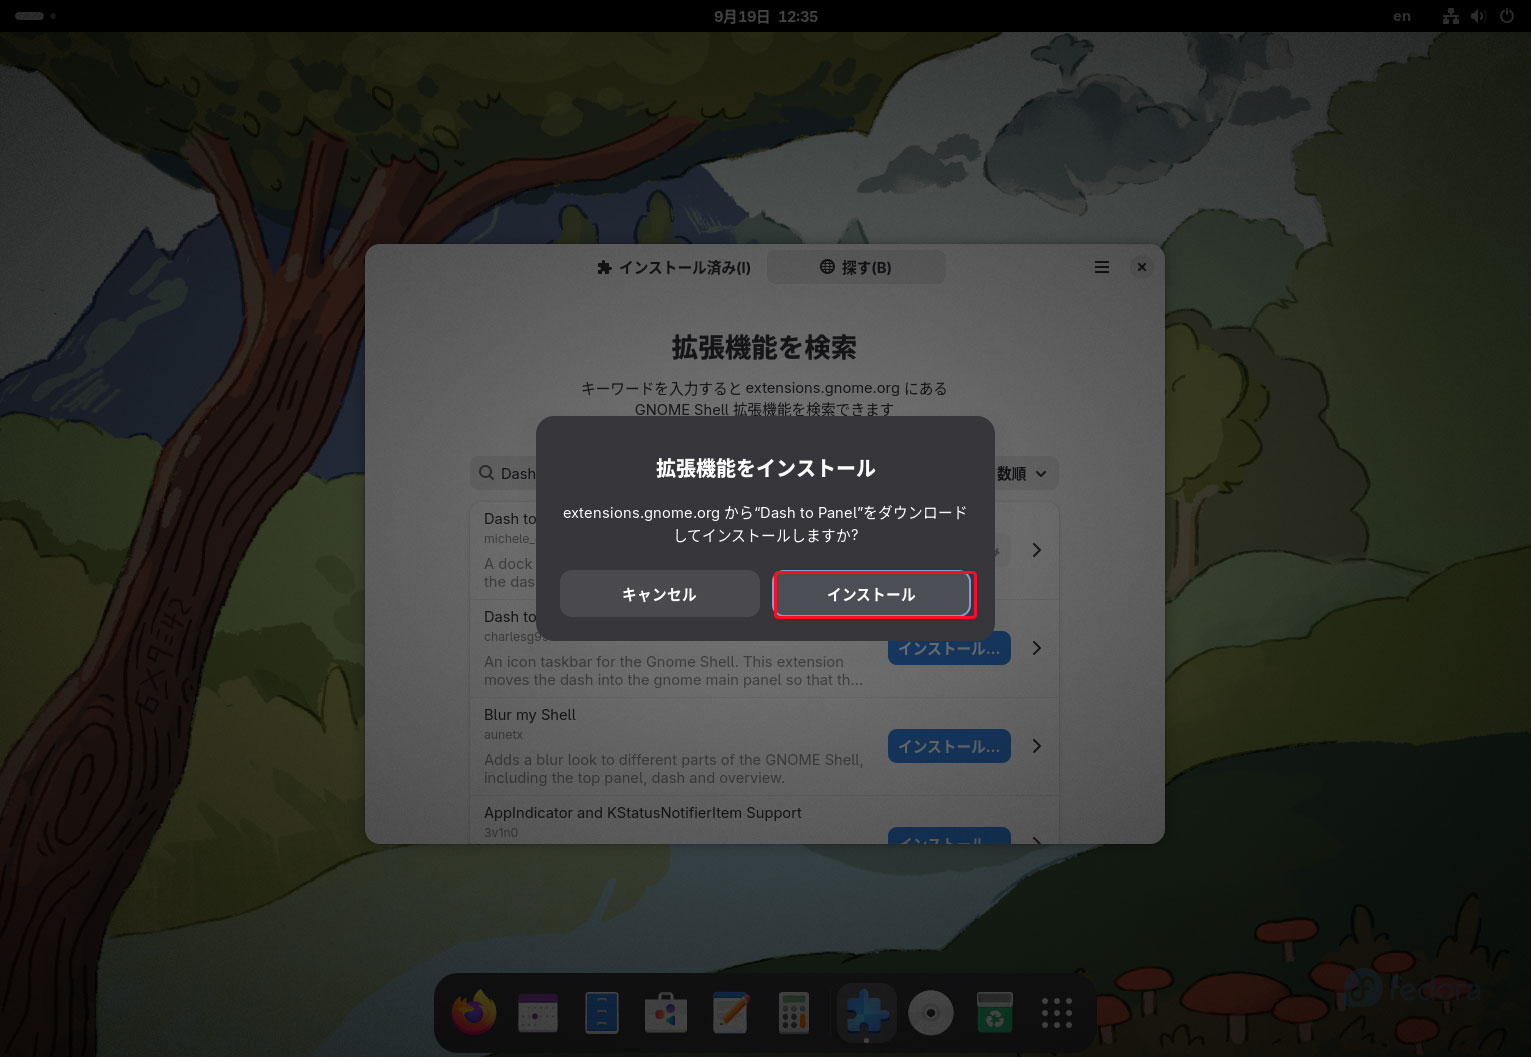The image size is (1531, 1057).
Task: Expand details for Blur my Shell
Action: 1037,746
